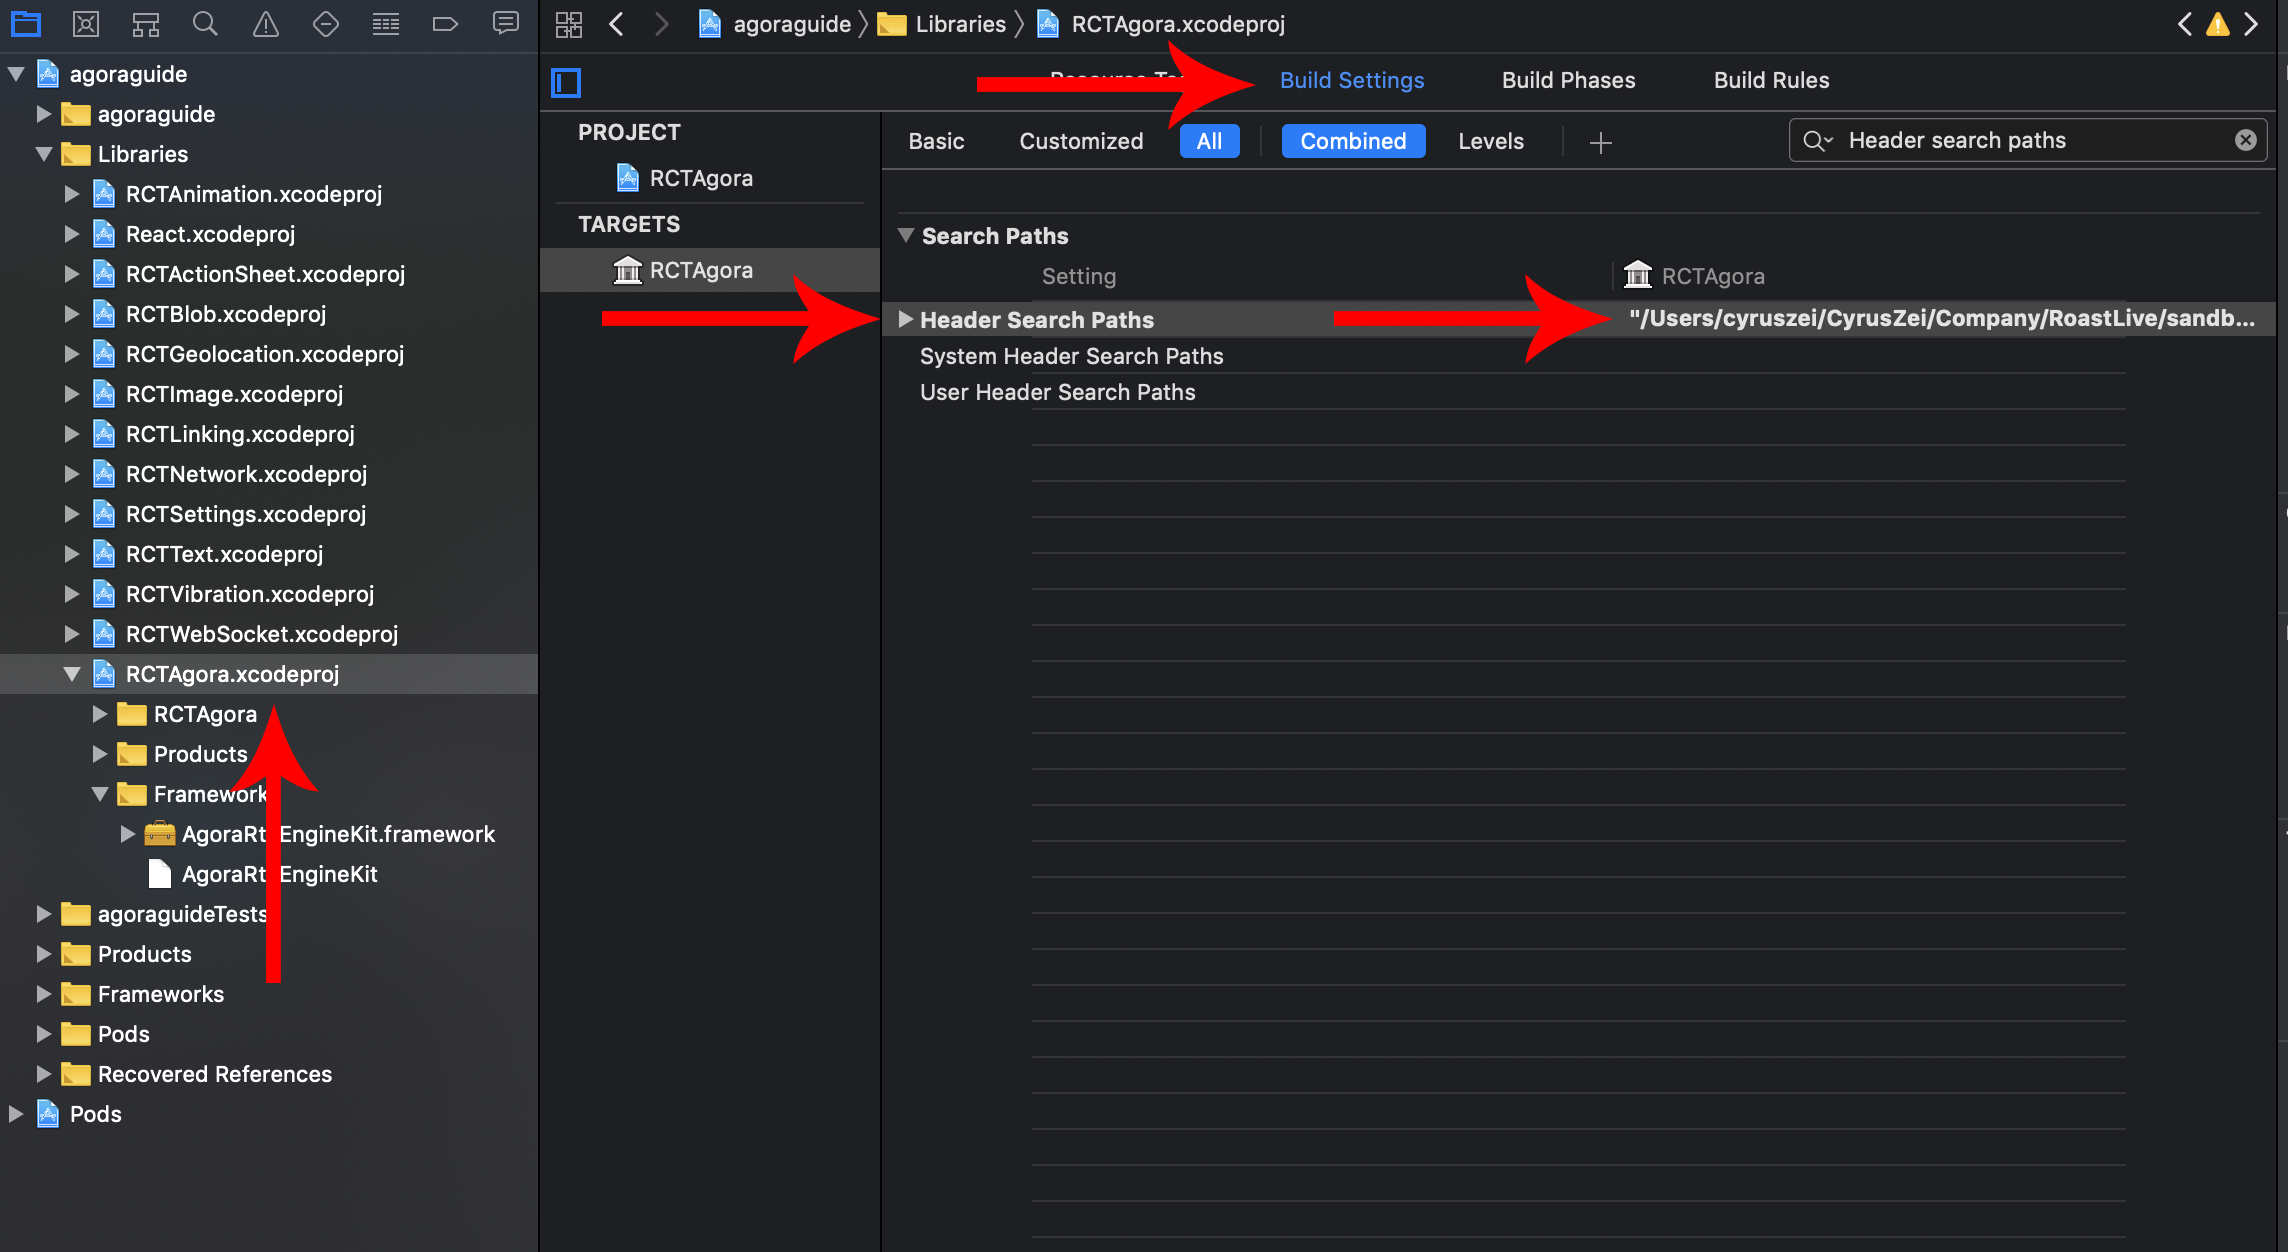Expand AgoraRtcEngineKit.framework

click(x=128, y=834)
